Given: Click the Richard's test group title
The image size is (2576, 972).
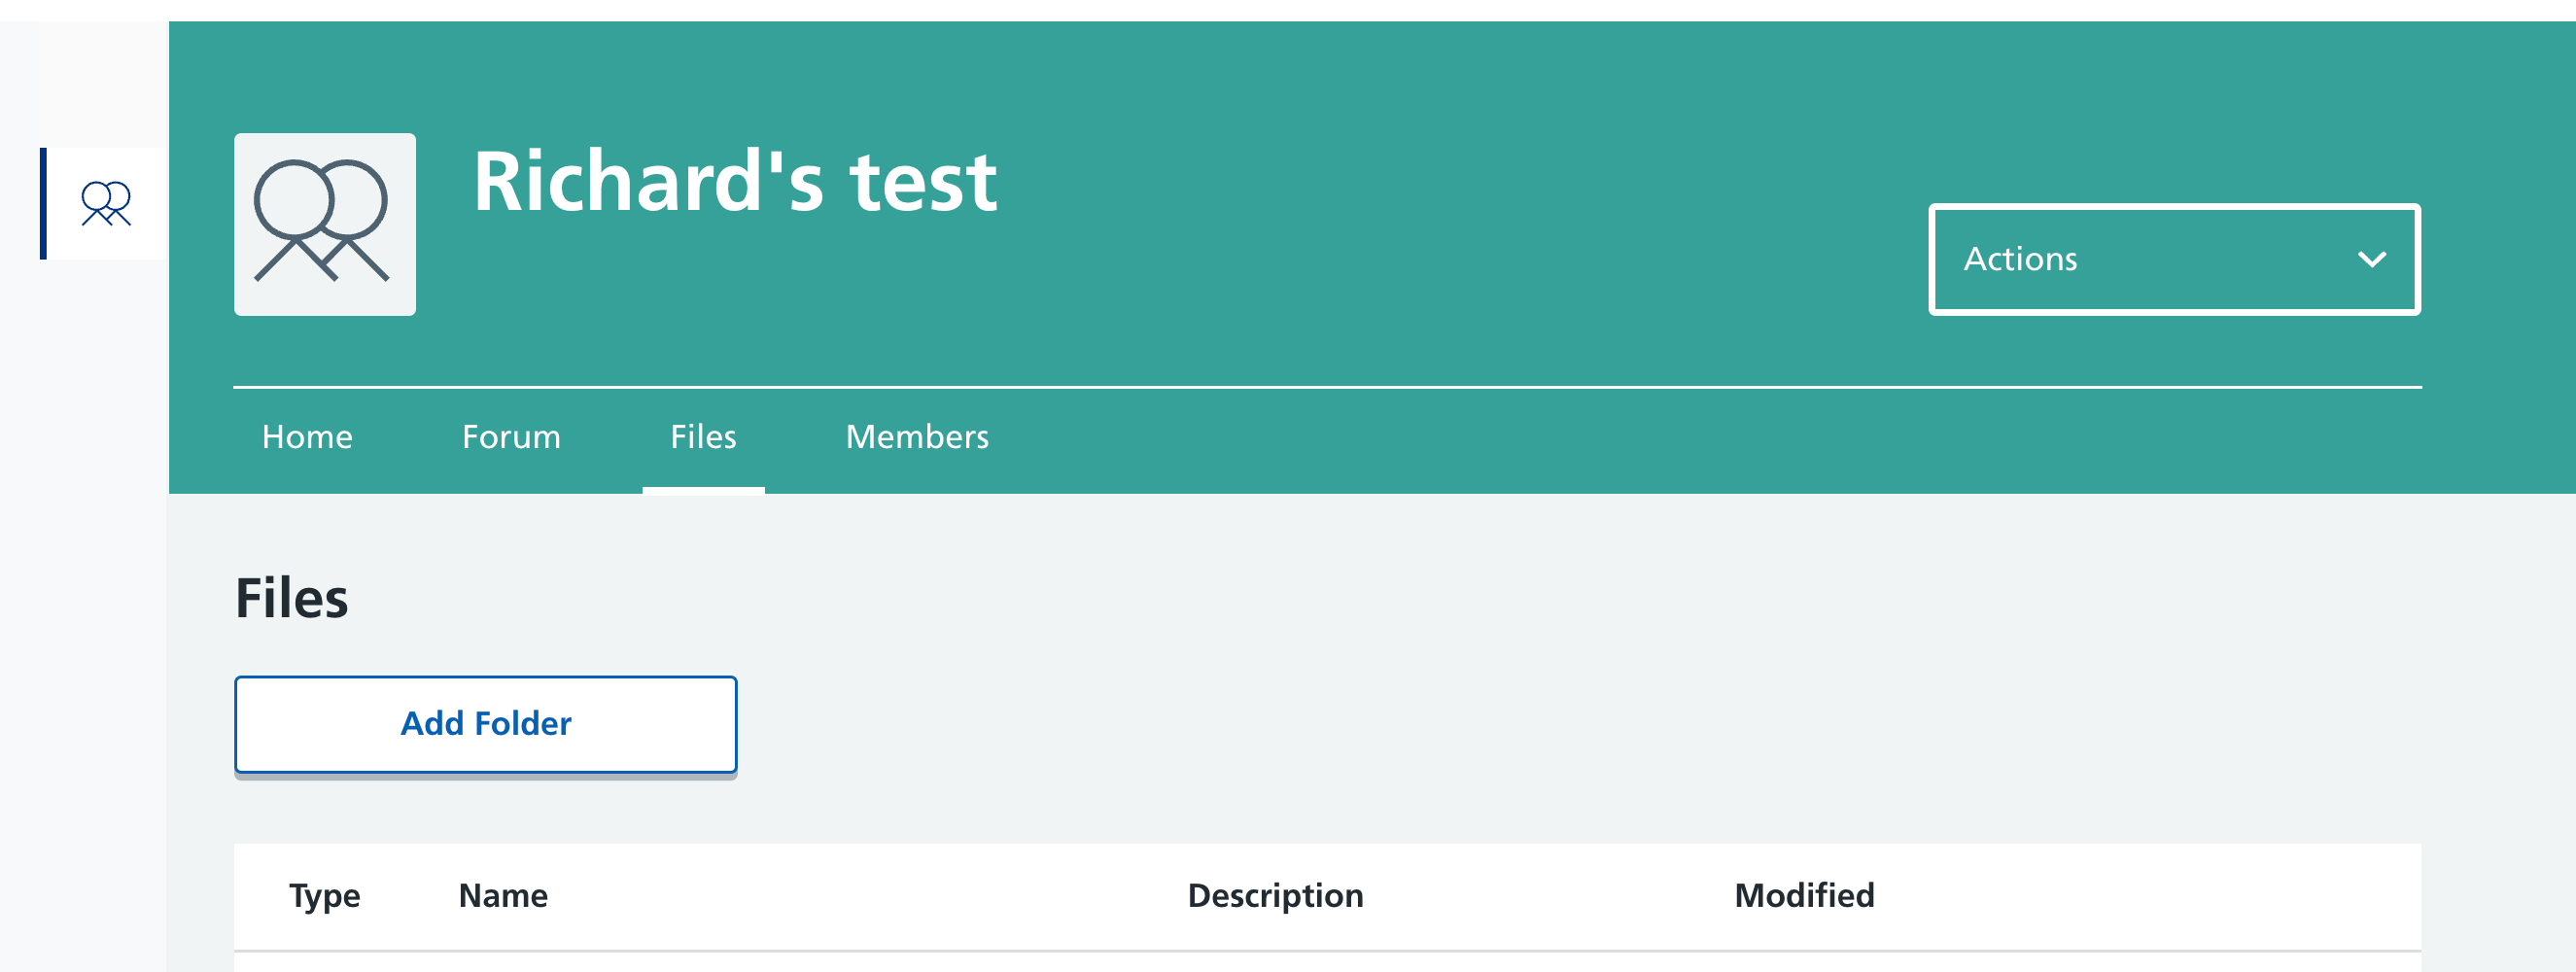Looking at the screenshot, I should [735, 182].
